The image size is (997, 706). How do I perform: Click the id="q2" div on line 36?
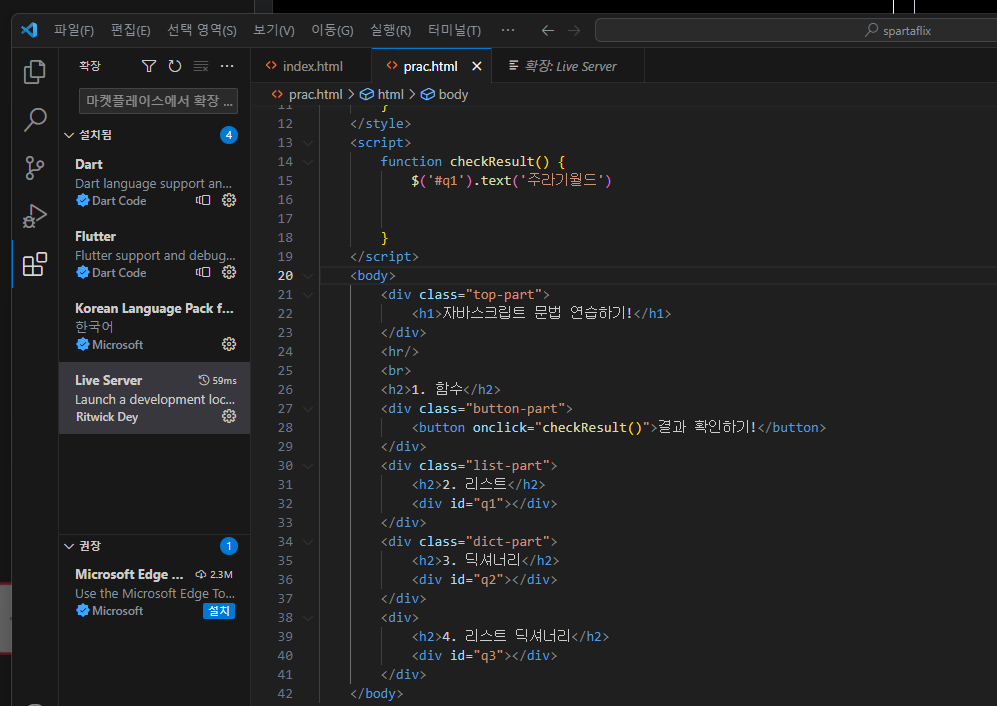[485, 579]
